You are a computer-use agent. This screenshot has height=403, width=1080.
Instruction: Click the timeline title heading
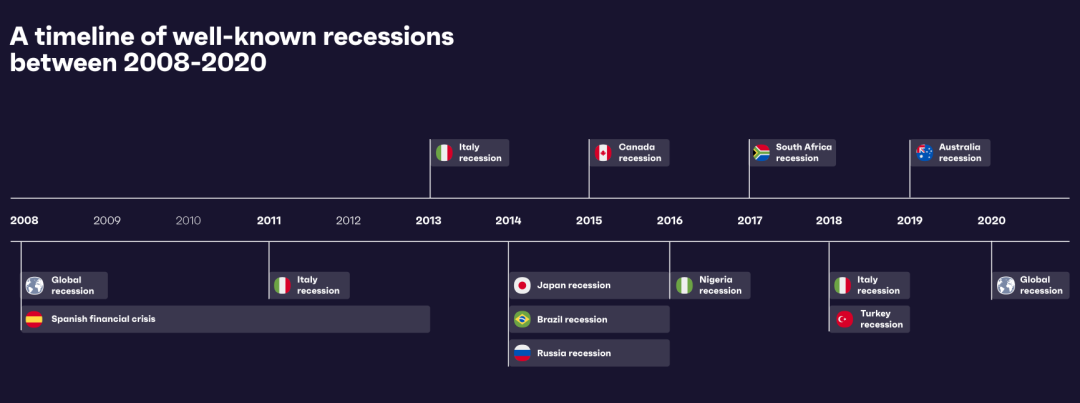[232, 50]
